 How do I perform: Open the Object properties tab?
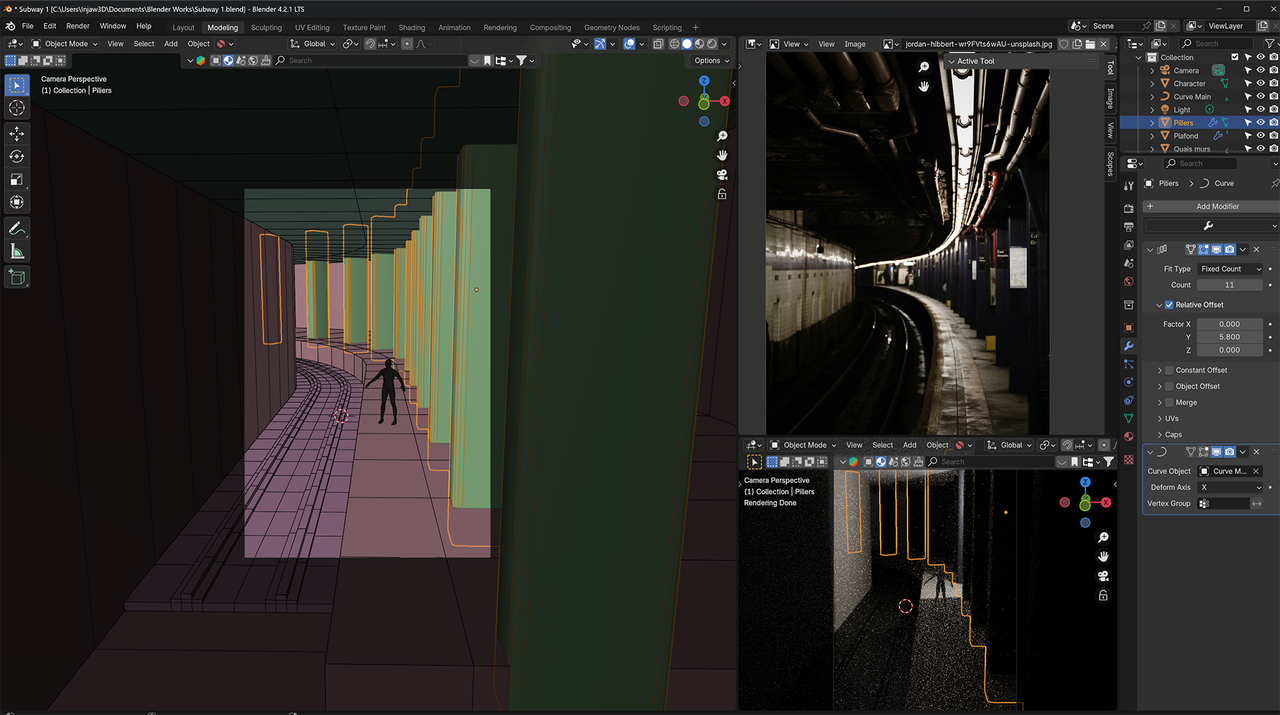(x=1129, y=327)
